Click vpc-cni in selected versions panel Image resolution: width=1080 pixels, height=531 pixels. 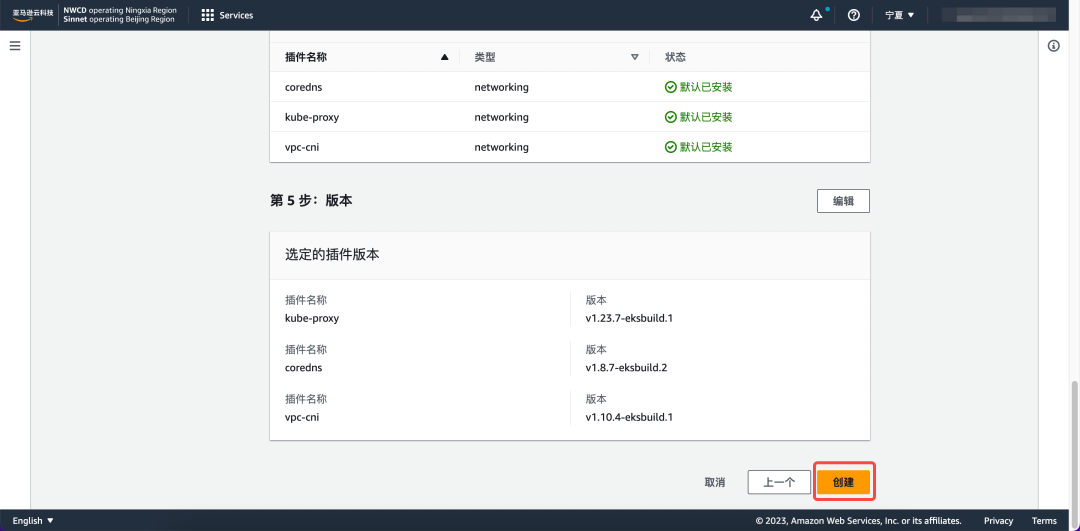point(302,417)
